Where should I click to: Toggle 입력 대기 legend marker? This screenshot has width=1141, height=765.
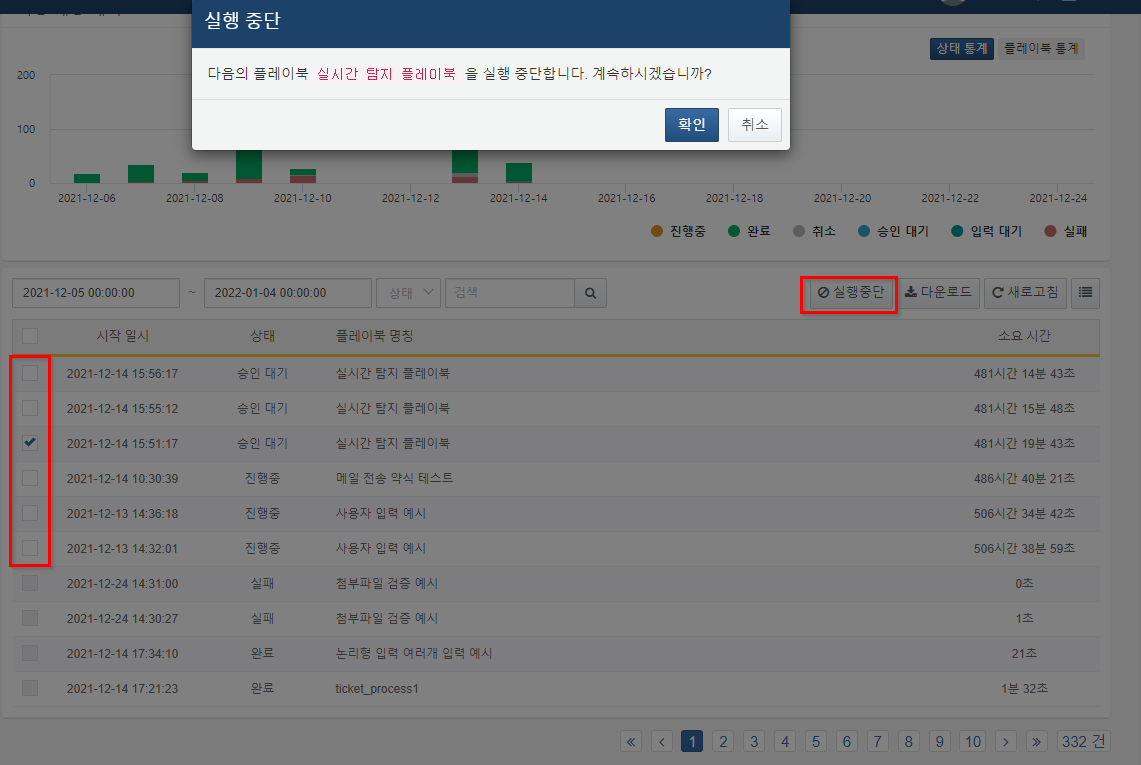tap(958, 231)
